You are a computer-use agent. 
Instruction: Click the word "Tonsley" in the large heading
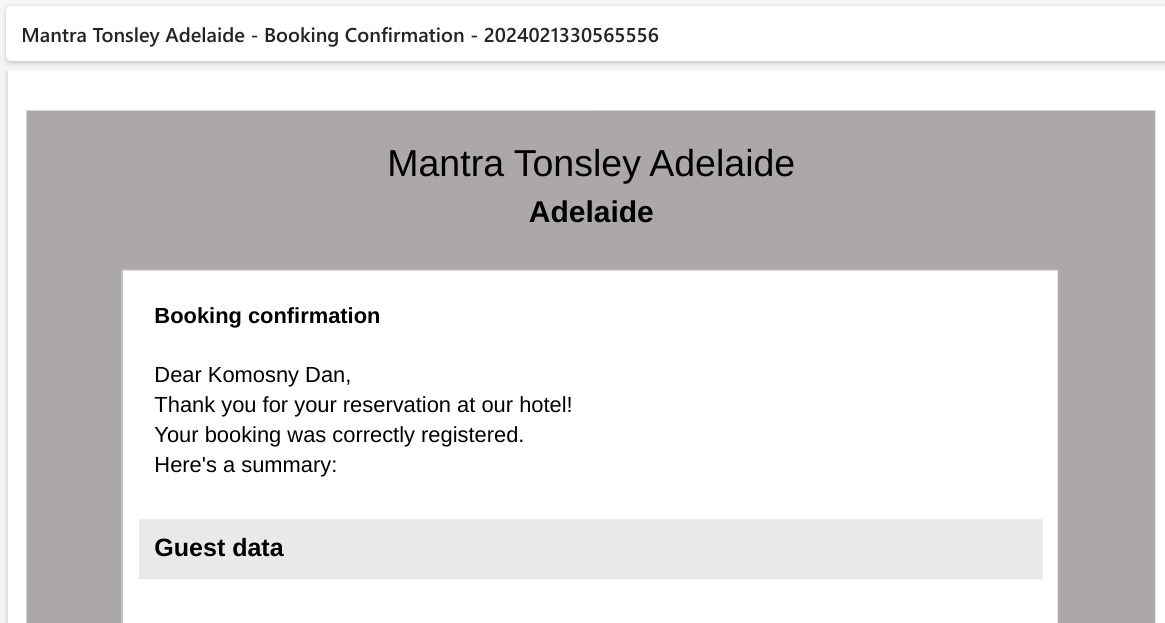pos(577,163)
